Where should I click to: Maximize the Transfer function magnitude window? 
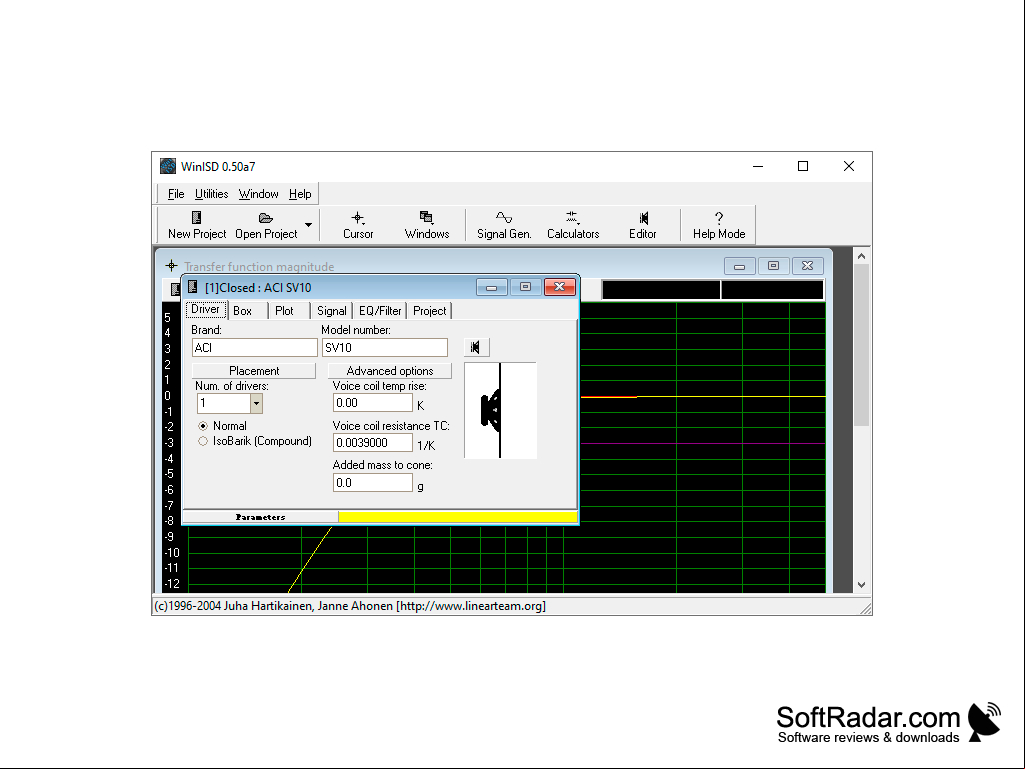point(773,266)
